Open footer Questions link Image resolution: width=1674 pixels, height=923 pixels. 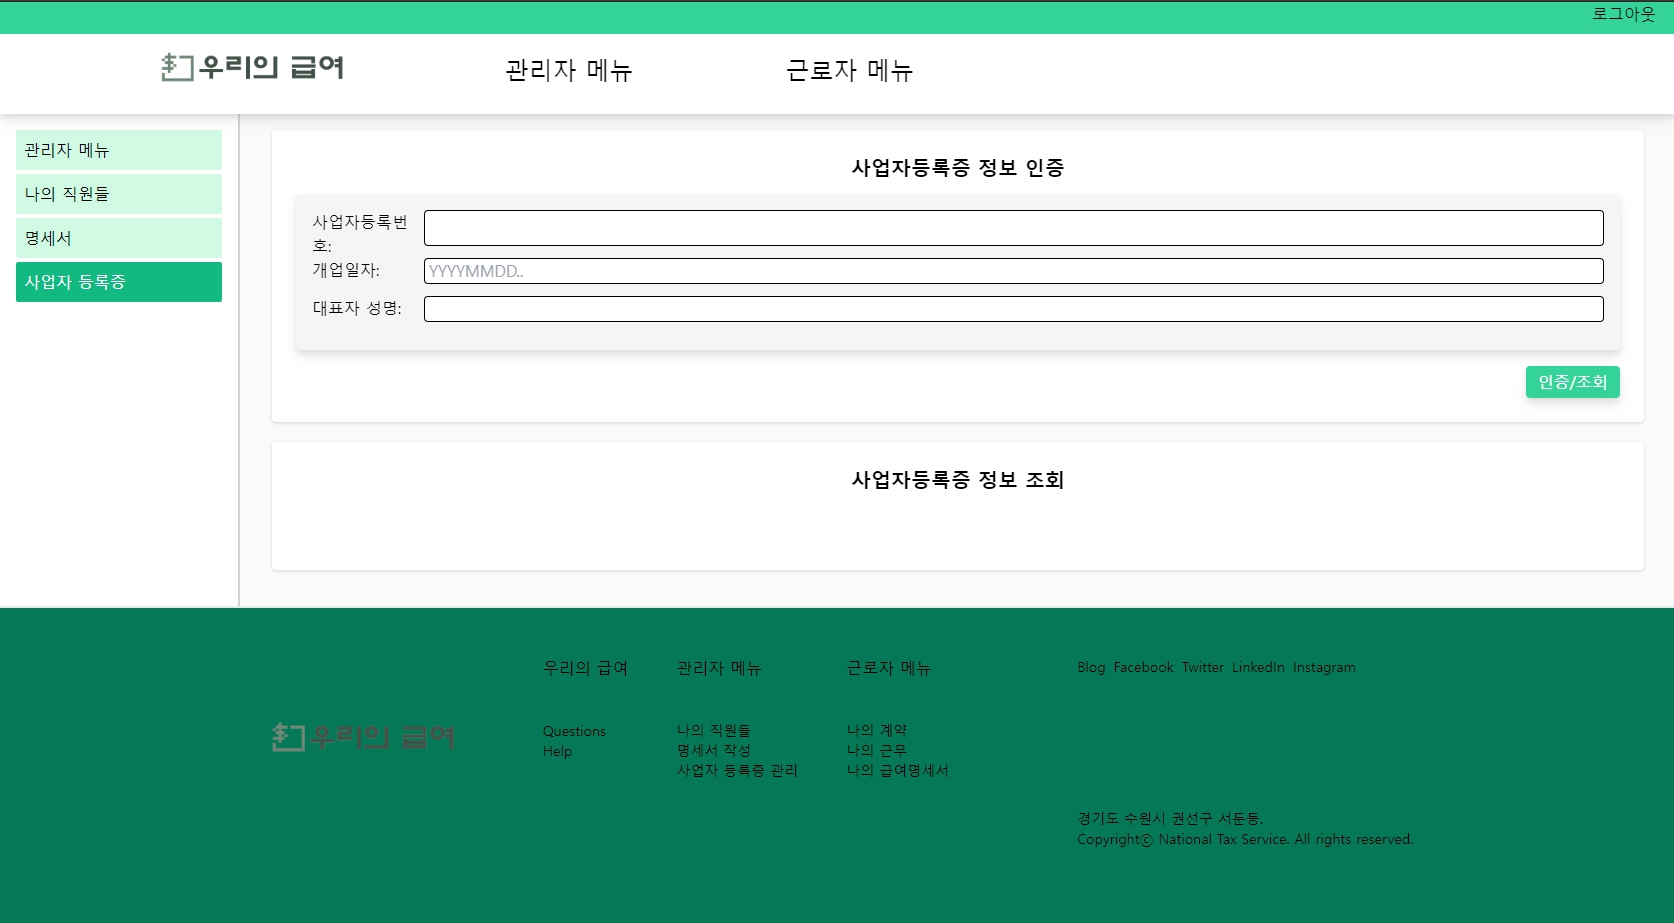[x=574, y=731]
